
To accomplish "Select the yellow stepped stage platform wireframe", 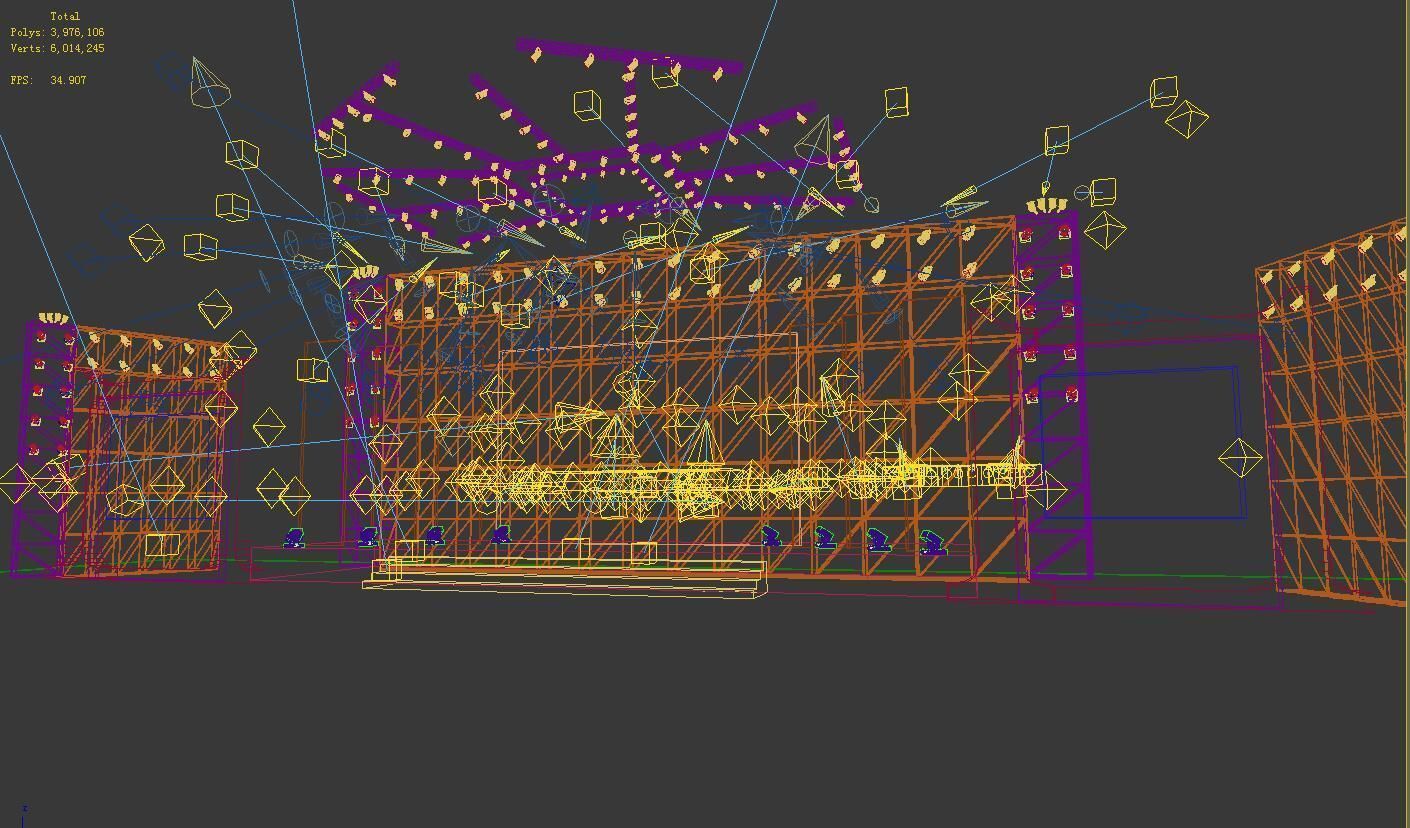I will pos(565,579).
